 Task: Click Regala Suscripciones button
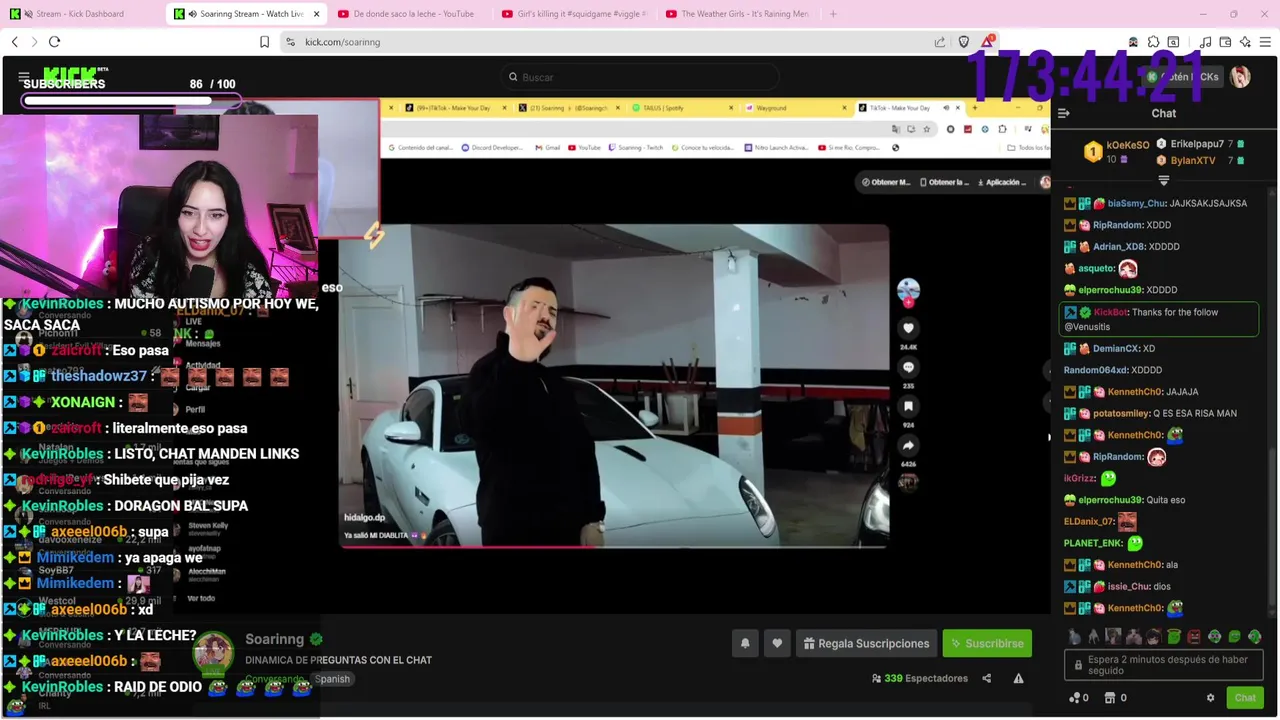[x=866, y=644]
